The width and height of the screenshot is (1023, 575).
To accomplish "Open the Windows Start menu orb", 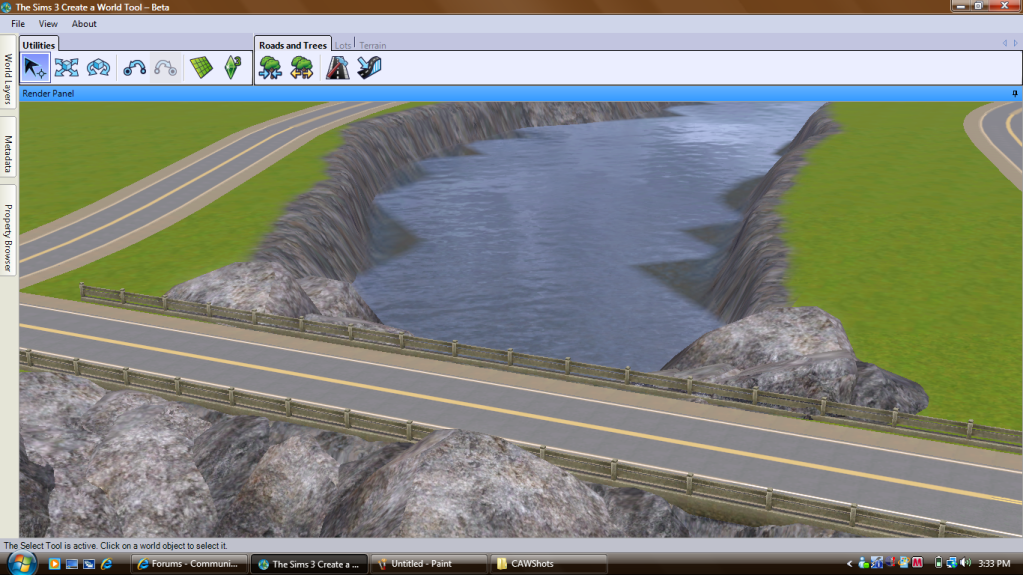I will pyautogui.click(x=22, y=563).
